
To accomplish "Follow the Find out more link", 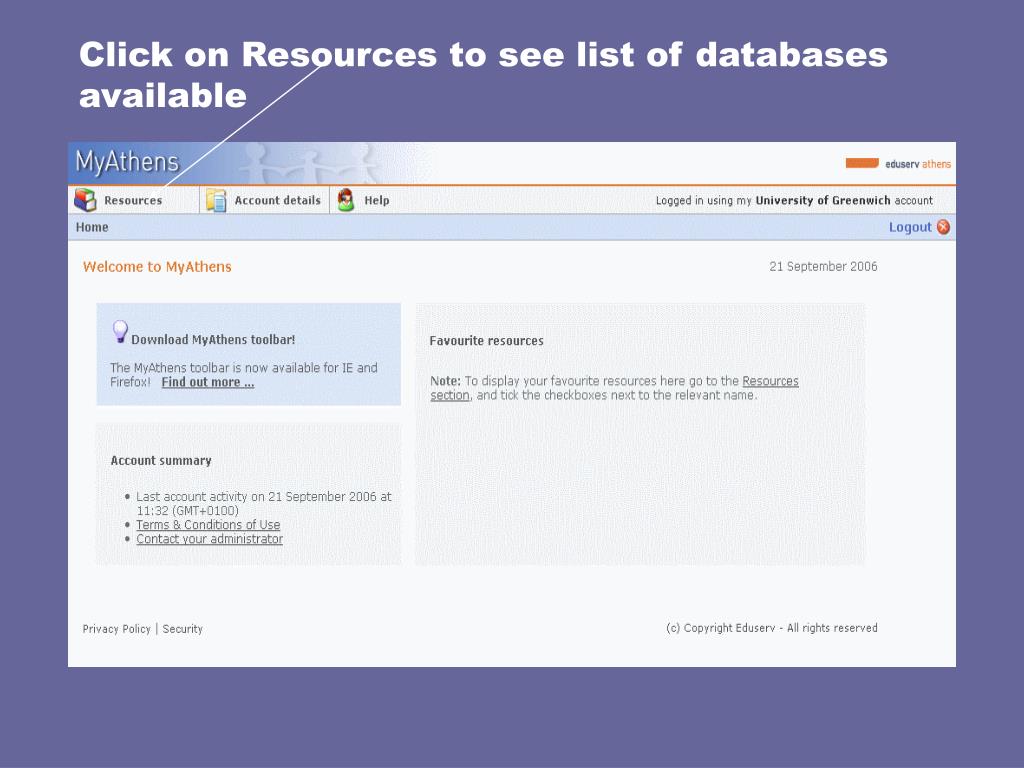I will click(208, 382).
